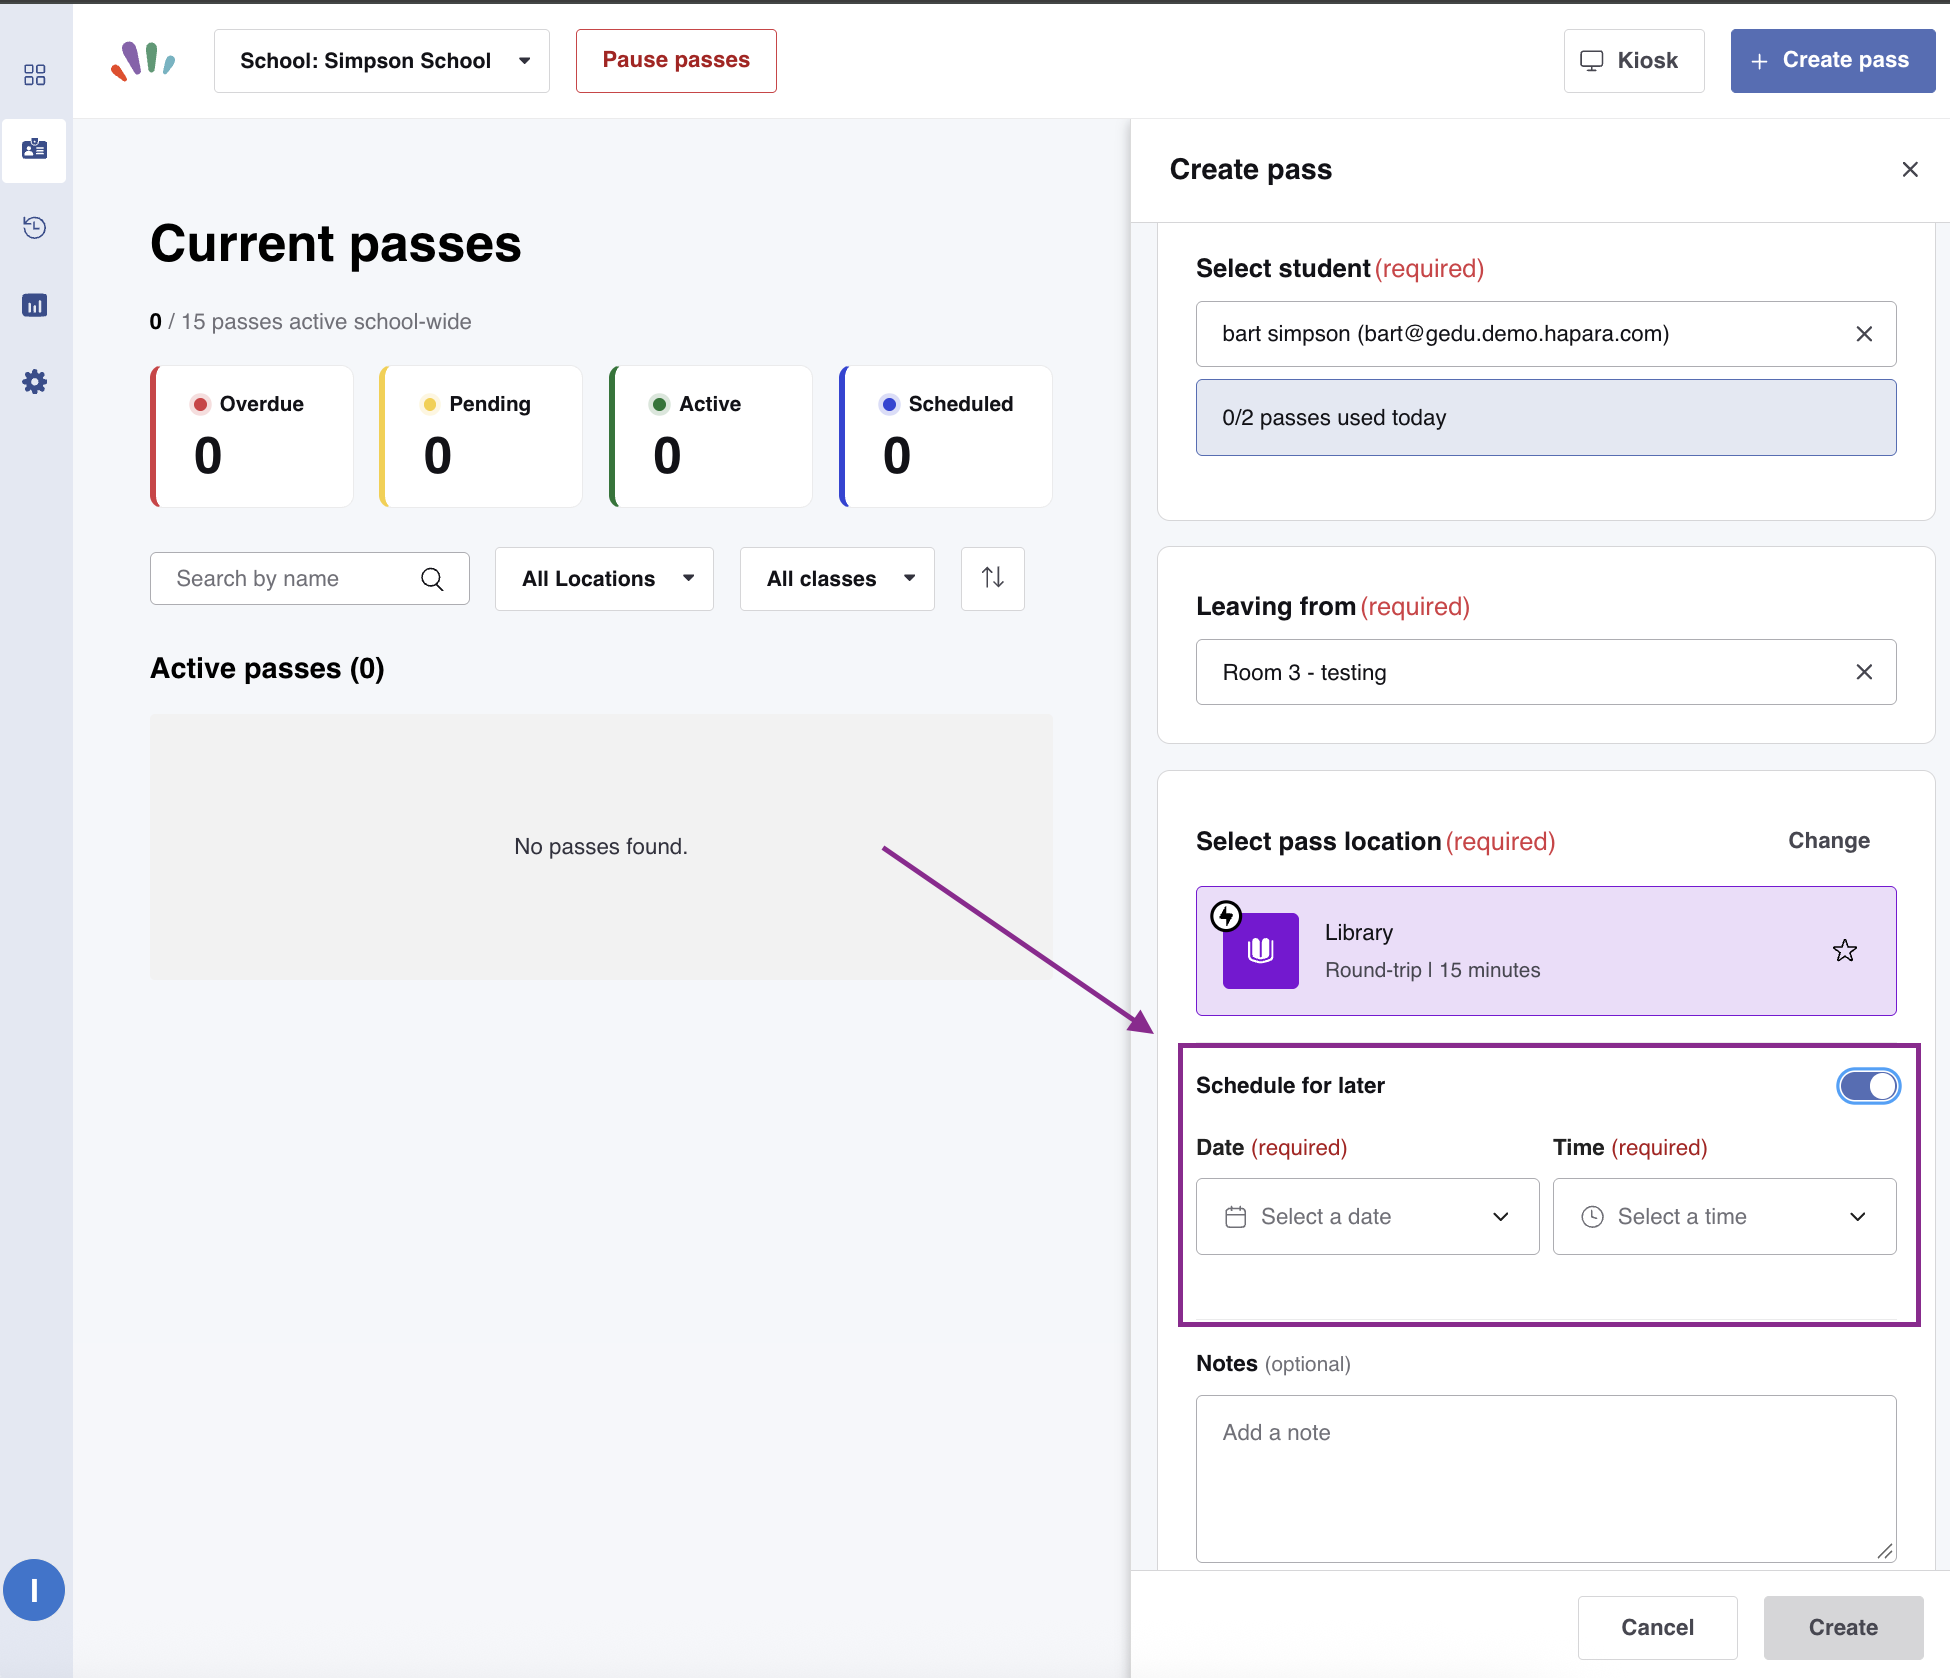Filter by the Active status card
This screenshot has width=1950, height=1678.
coord(711,436)
